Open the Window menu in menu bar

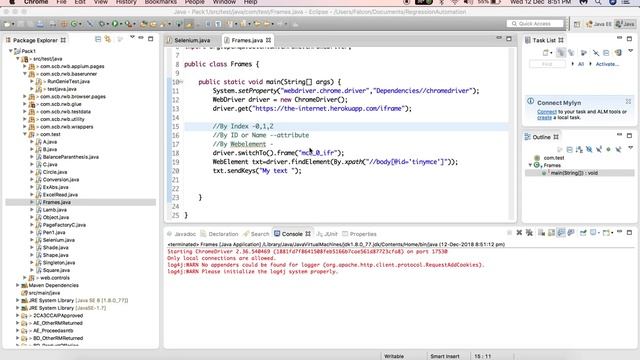pos(224,2)
